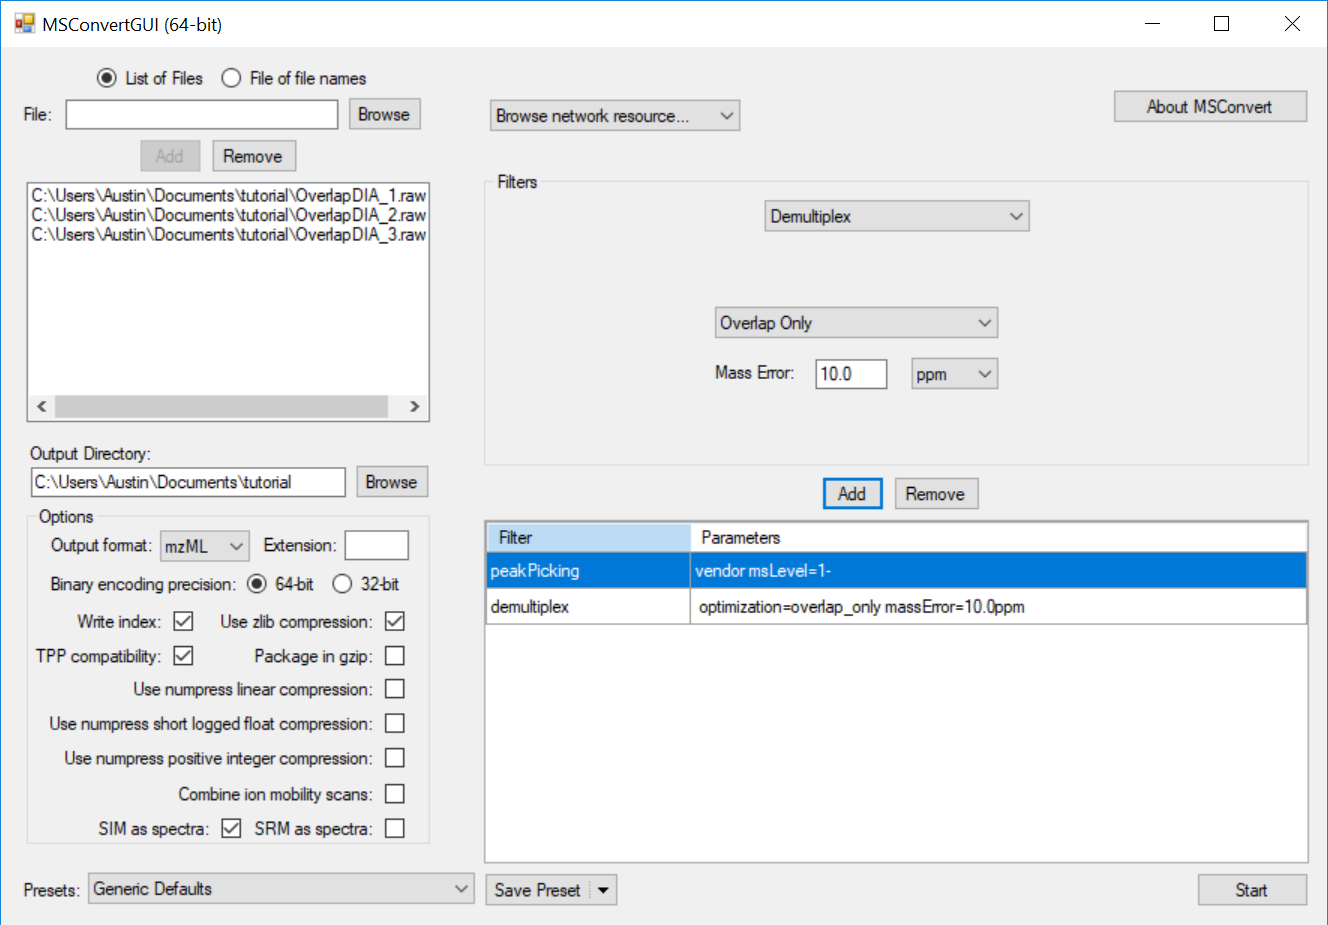This screenshot has height=925, width=1328.
Task: Click the Save Preset dropdown arrow
Action: [x=603, y=890]
